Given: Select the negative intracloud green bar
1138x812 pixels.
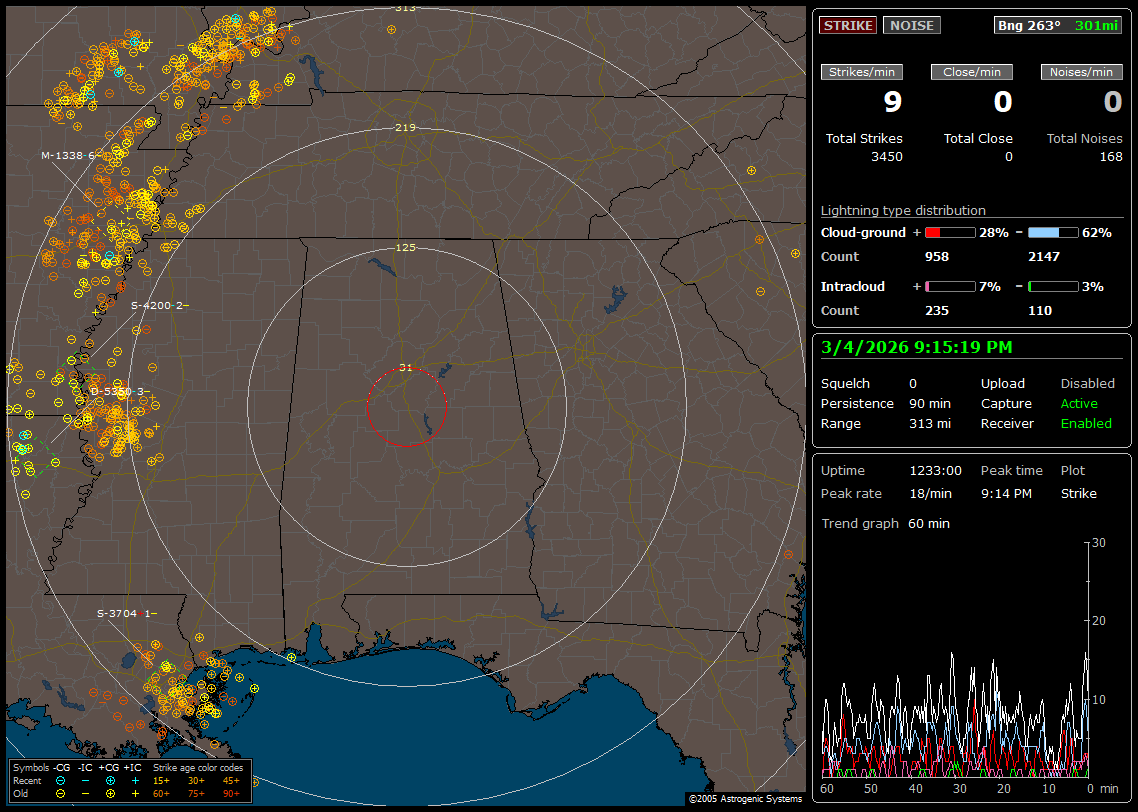Looking at the screenshot, I should (1053, 286).
